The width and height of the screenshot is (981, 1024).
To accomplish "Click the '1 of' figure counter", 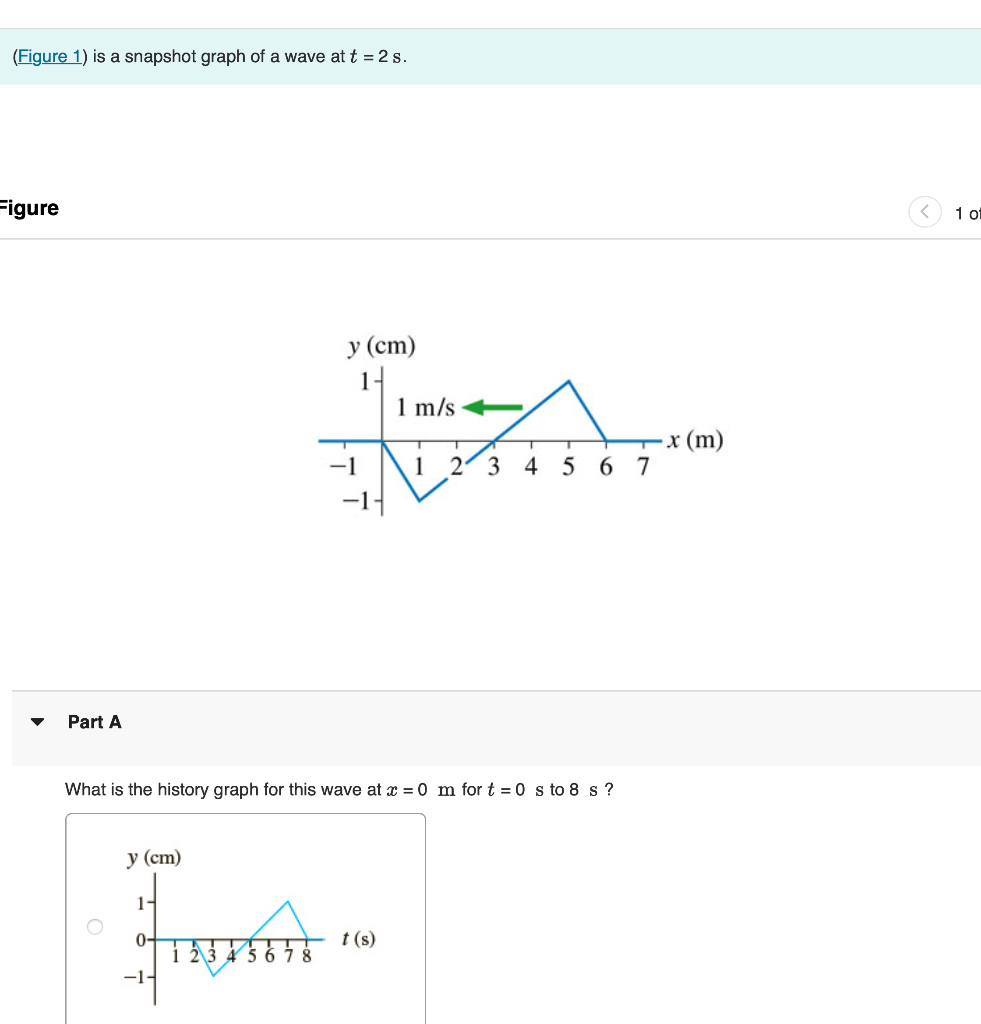I will (x=966, y=213).
